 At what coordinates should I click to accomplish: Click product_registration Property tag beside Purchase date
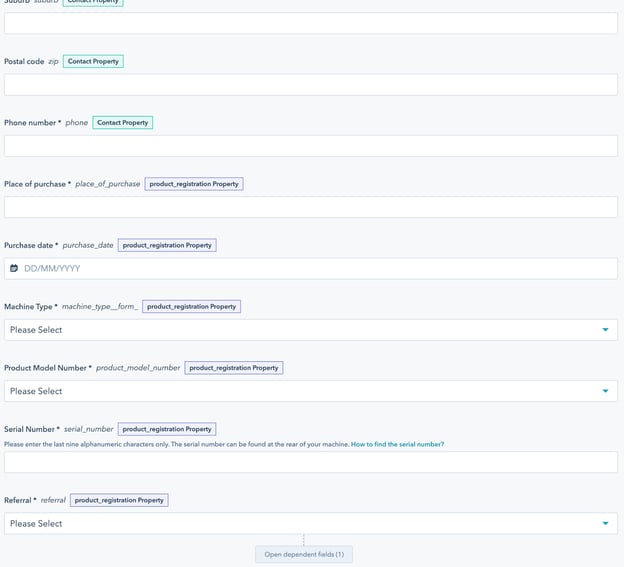click(x=167, y=245)
